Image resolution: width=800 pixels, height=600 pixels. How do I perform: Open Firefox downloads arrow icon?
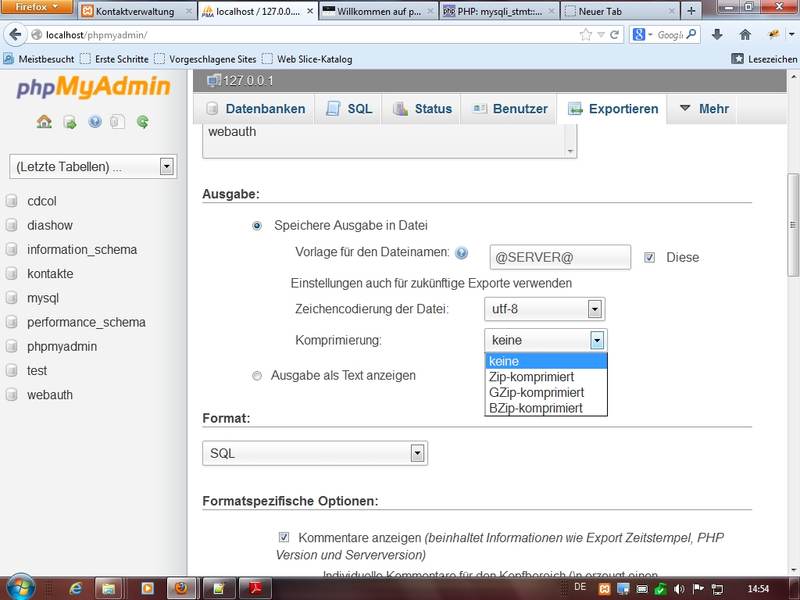(717, 35)
